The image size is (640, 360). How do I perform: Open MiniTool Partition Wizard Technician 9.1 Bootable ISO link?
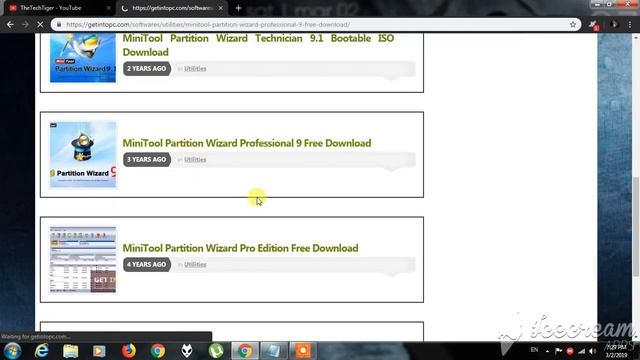pyautogui.click(x=258, y=45)
